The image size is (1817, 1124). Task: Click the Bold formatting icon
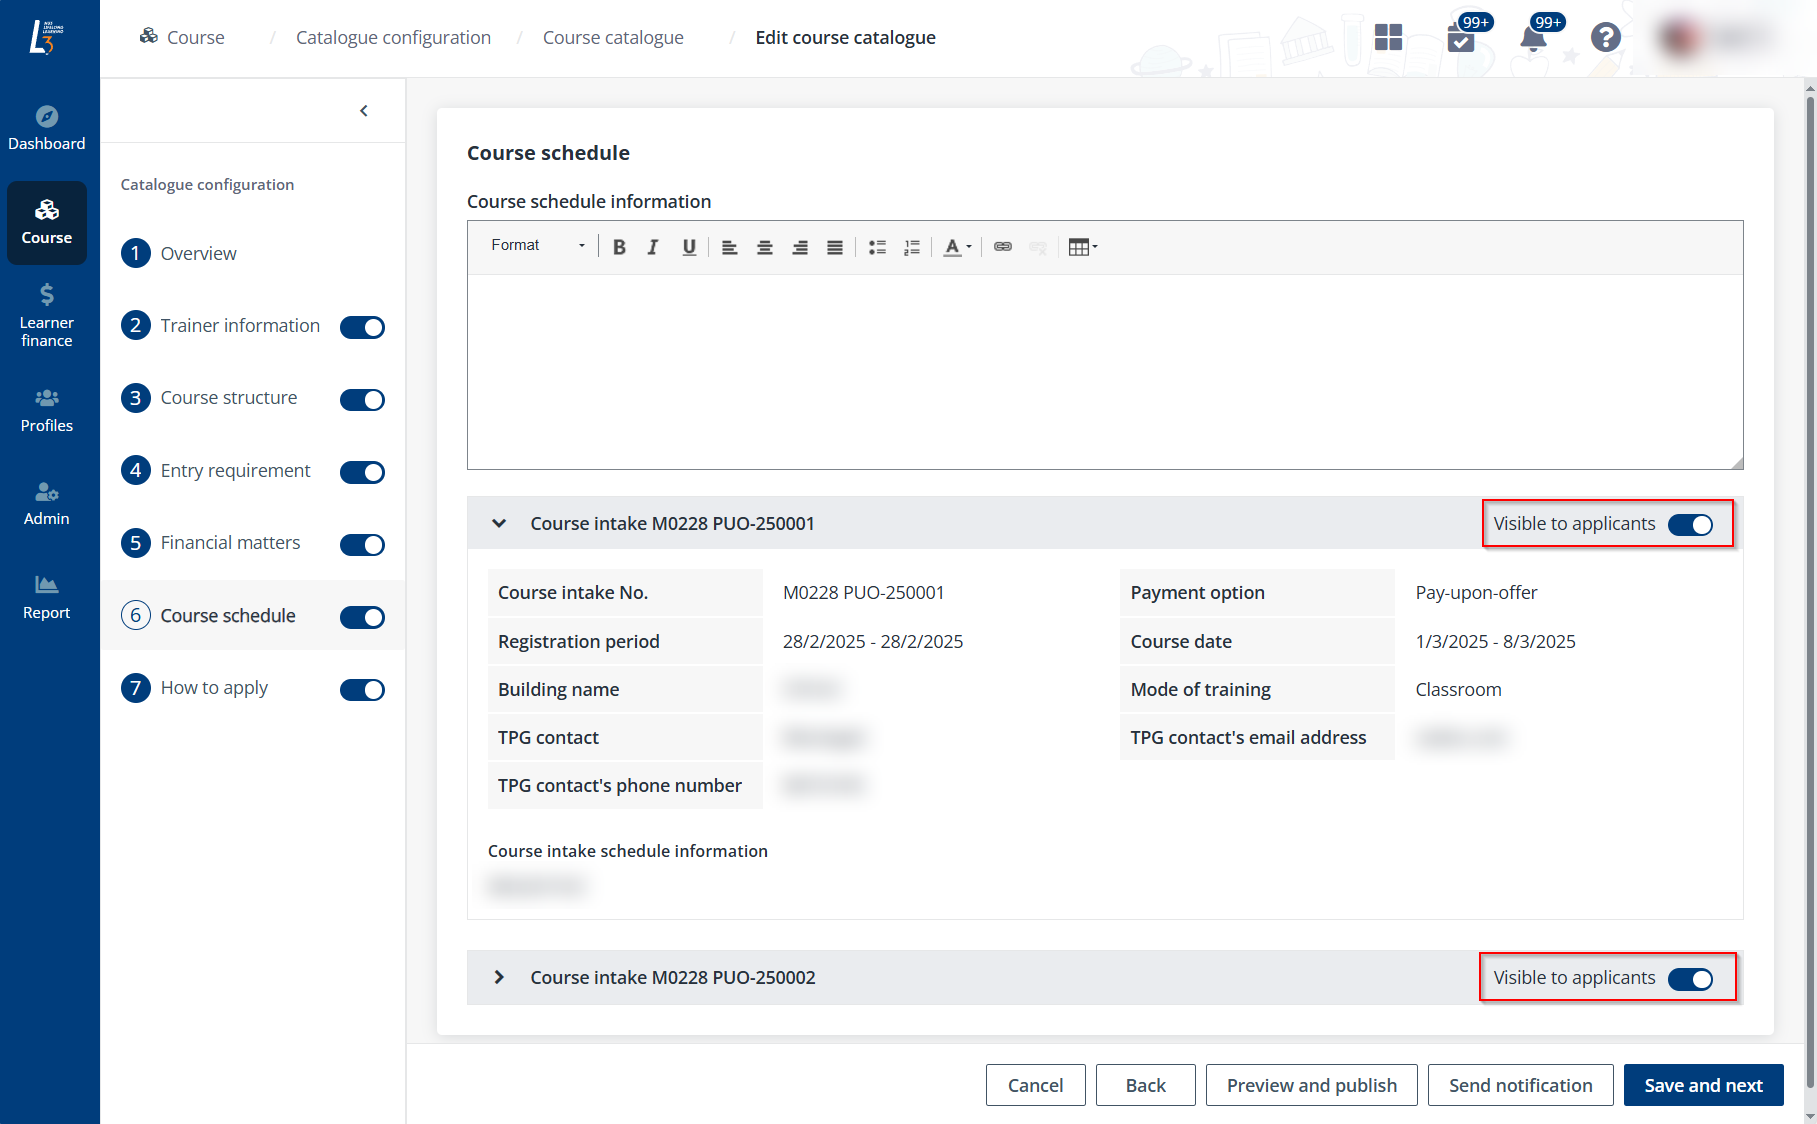coord(619,247)
